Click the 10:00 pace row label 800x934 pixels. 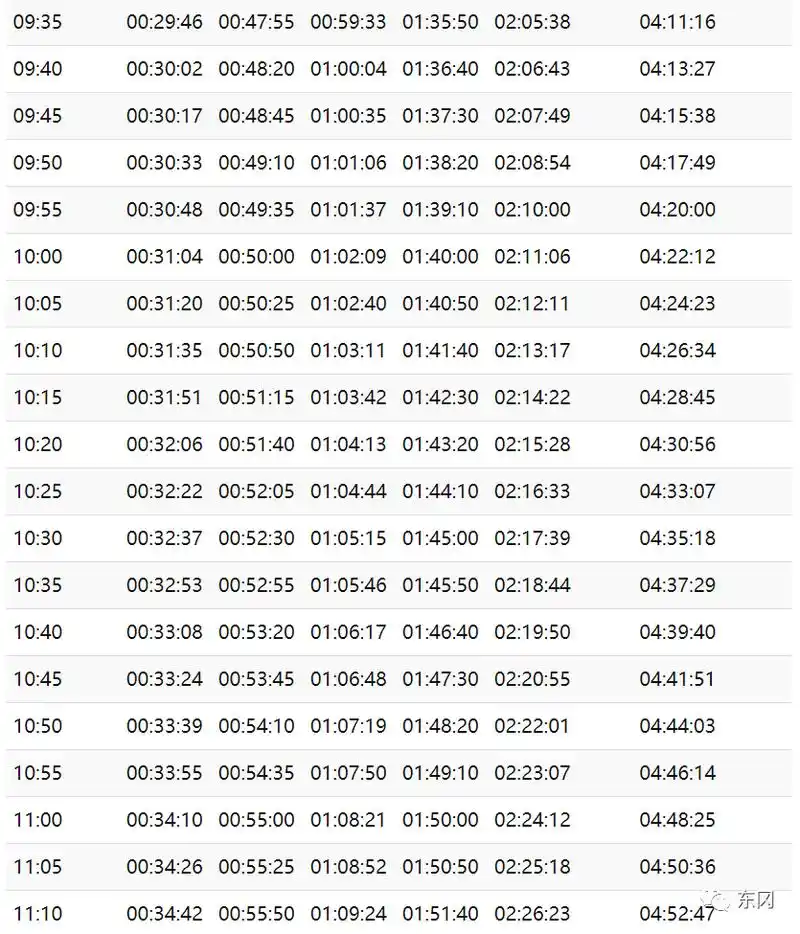[37, 257]
